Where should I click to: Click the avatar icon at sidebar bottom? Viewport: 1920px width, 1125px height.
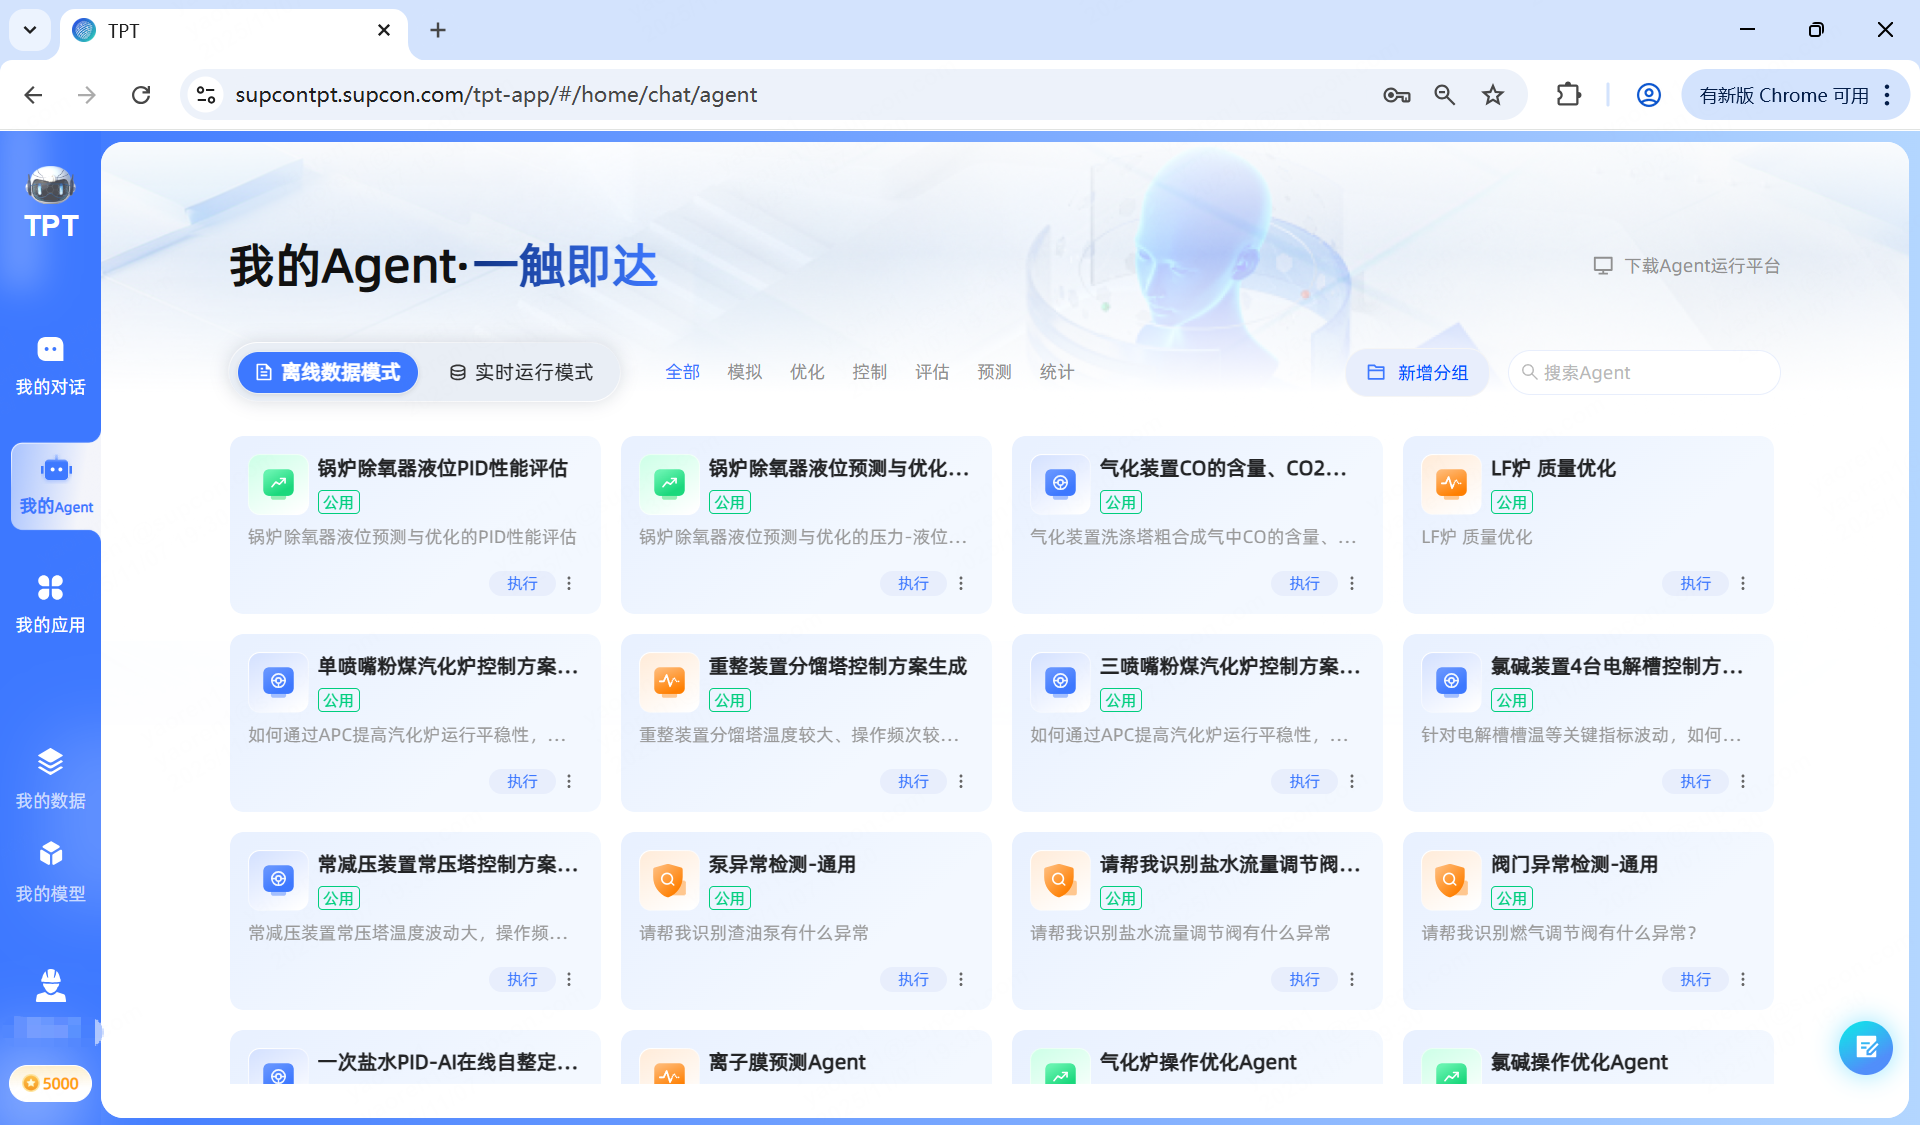(50, 986)
